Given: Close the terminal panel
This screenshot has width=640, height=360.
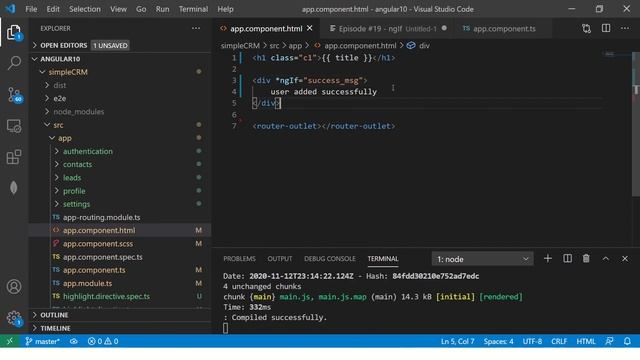Looking at the screenshot, I should pyautogui.click(x=625, y=259).
